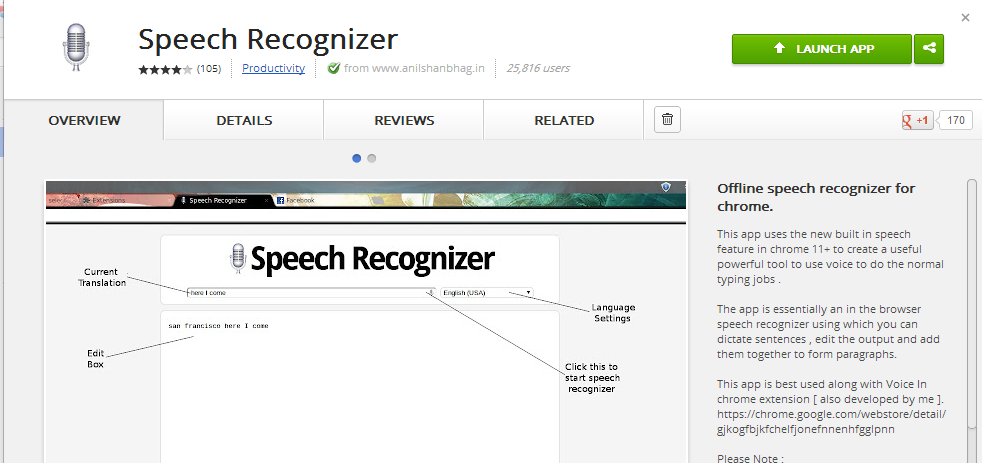
Task: Click the 25,816 users text
Action: pos(538,68)
